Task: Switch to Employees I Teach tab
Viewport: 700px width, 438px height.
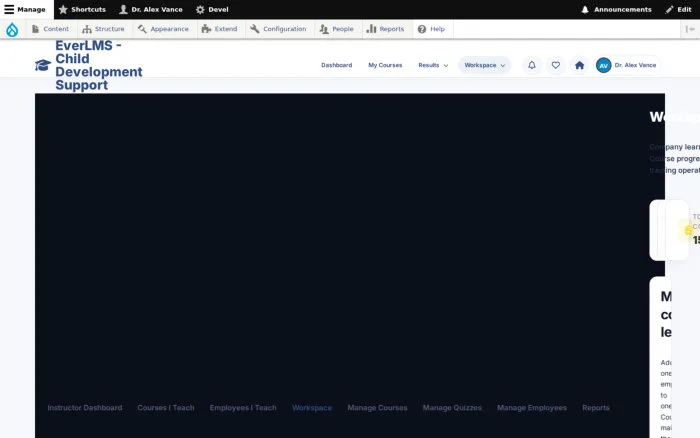Action: pyautogui.click(x=243, y=408)
